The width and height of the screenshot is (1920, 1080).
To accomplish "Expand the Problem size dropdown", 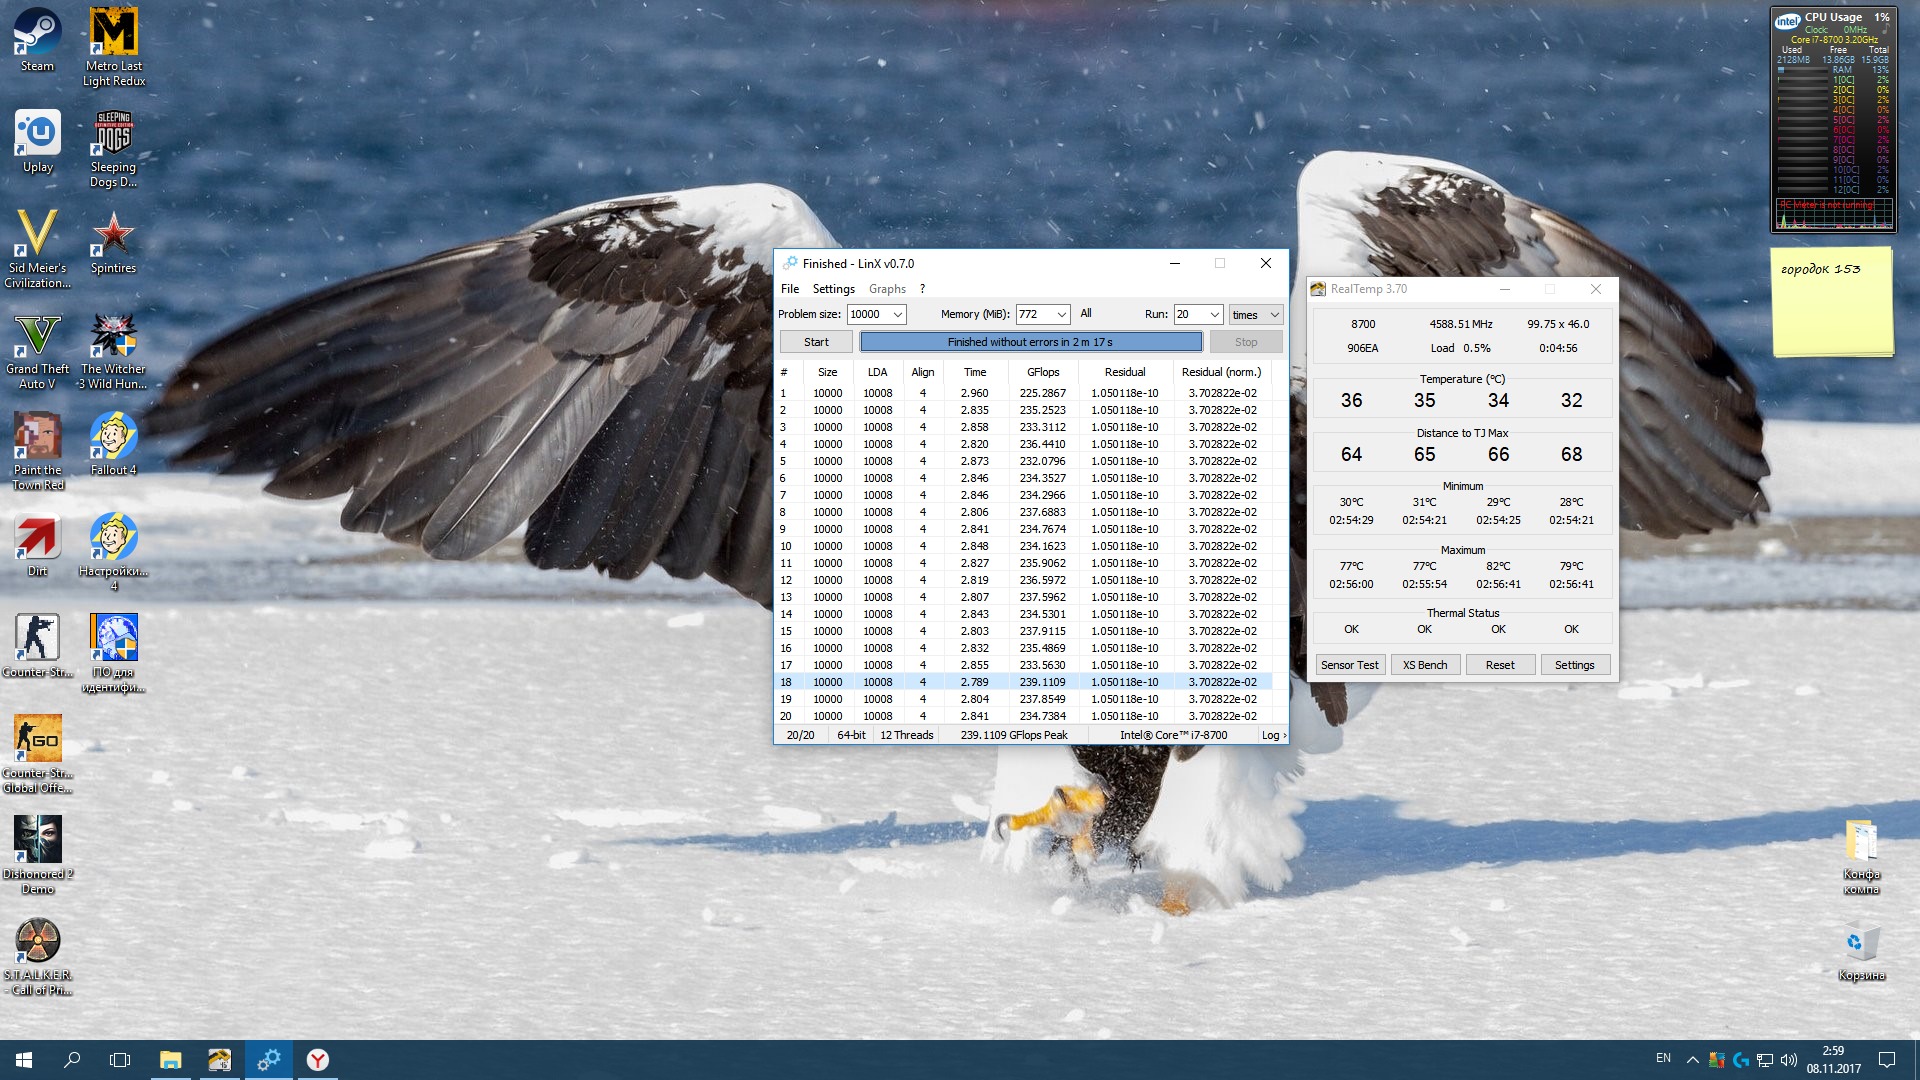I will pyautogui.click(x=897, y=315).
